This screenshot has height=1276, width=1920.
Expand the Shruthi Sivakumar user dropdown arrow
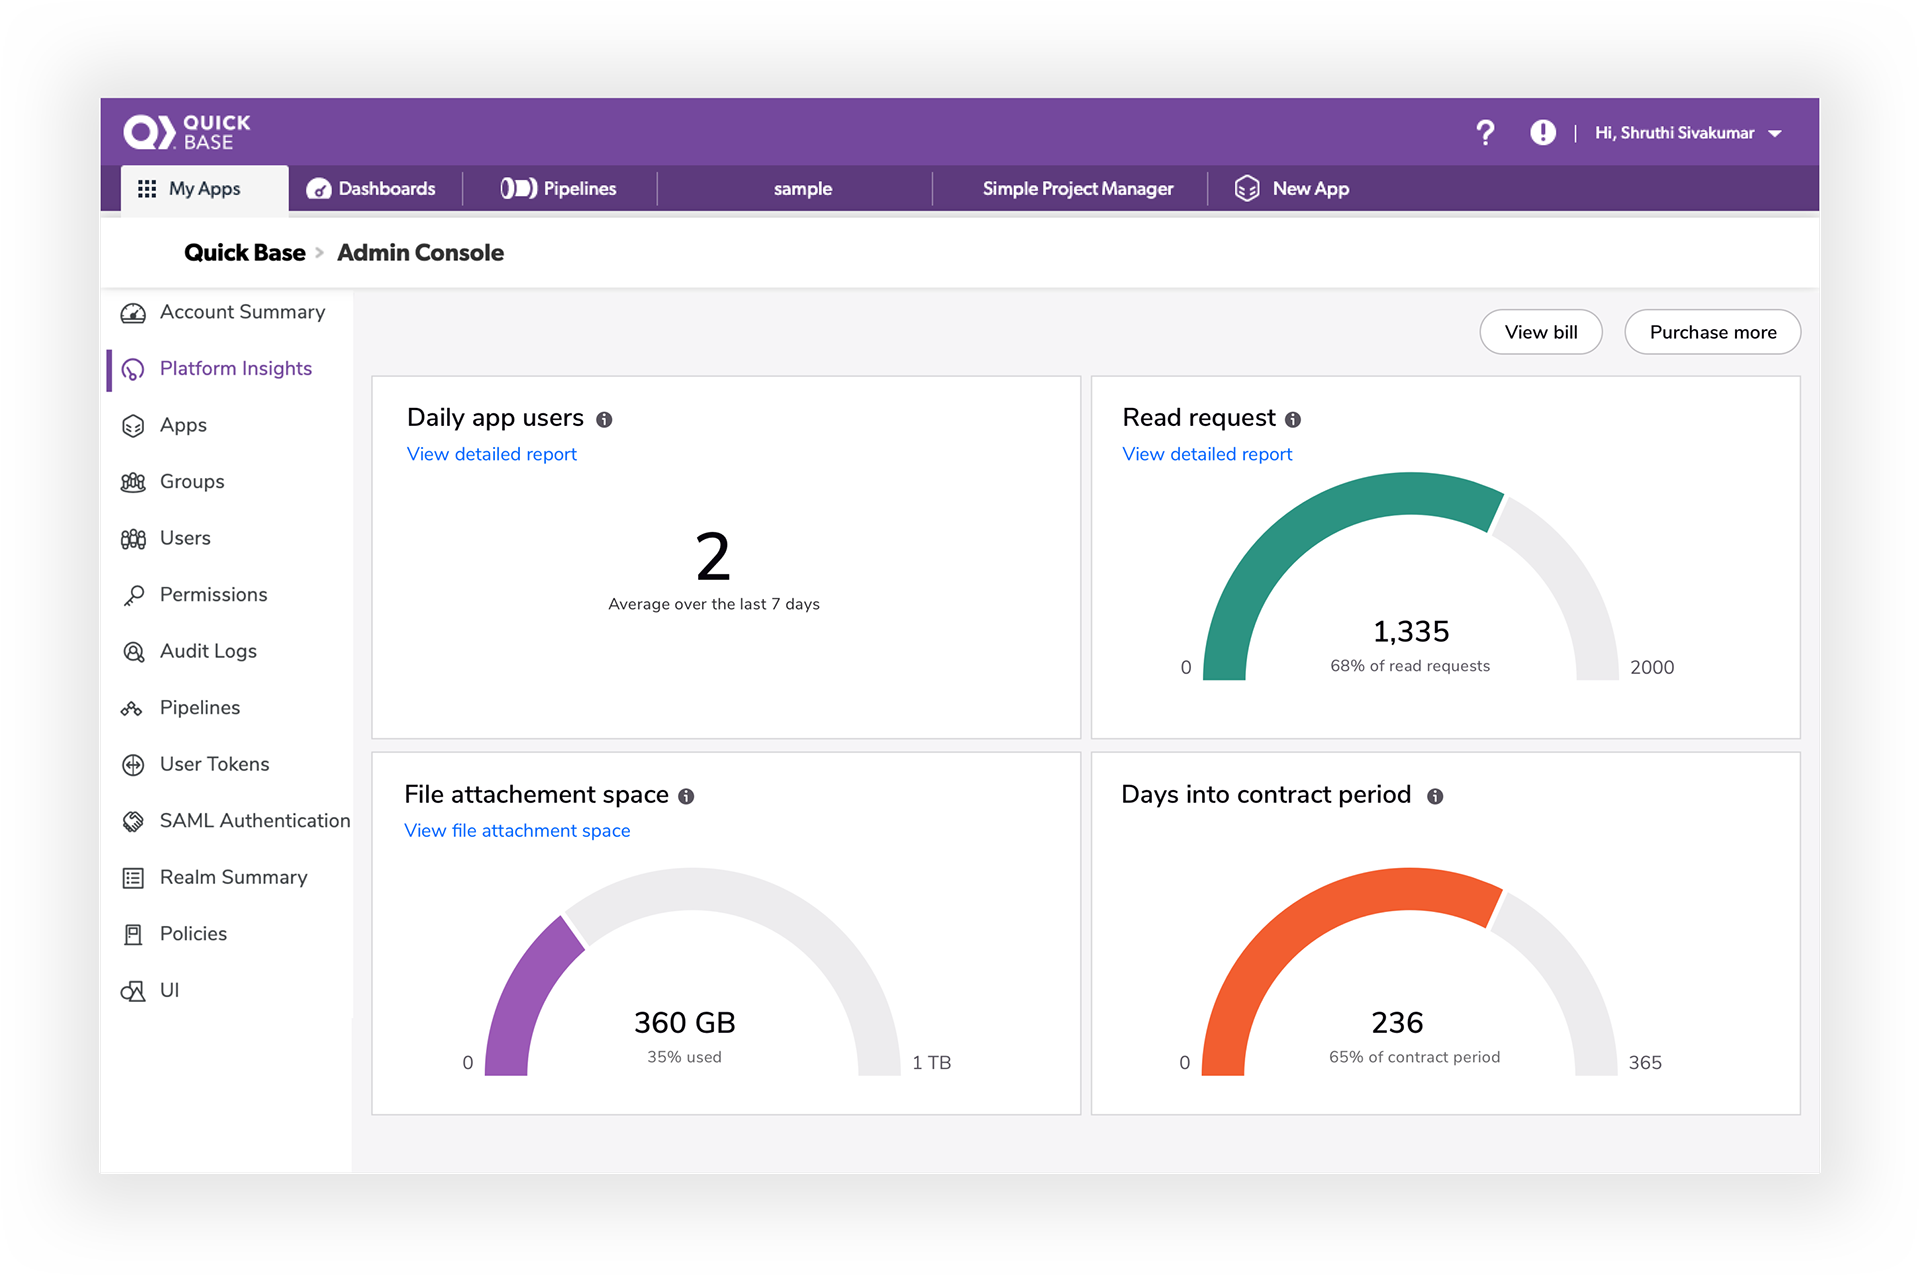point(1775,134)
